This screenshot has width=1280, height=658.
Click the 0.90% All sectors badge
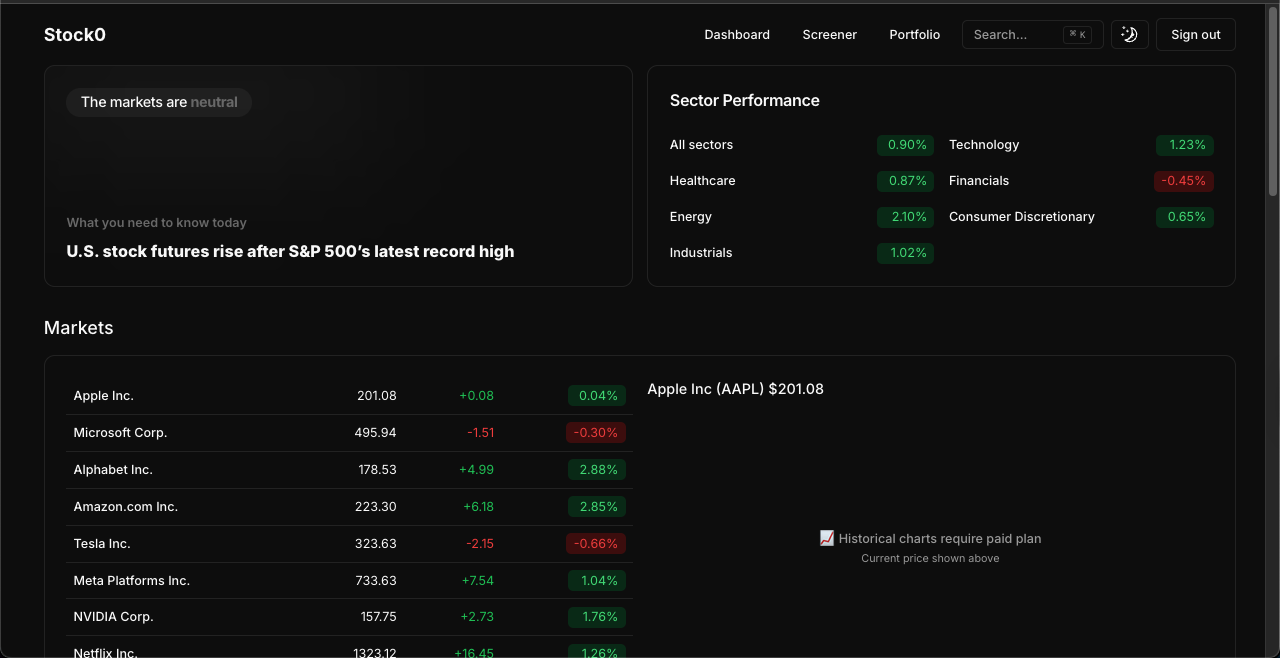pos(906,145)
